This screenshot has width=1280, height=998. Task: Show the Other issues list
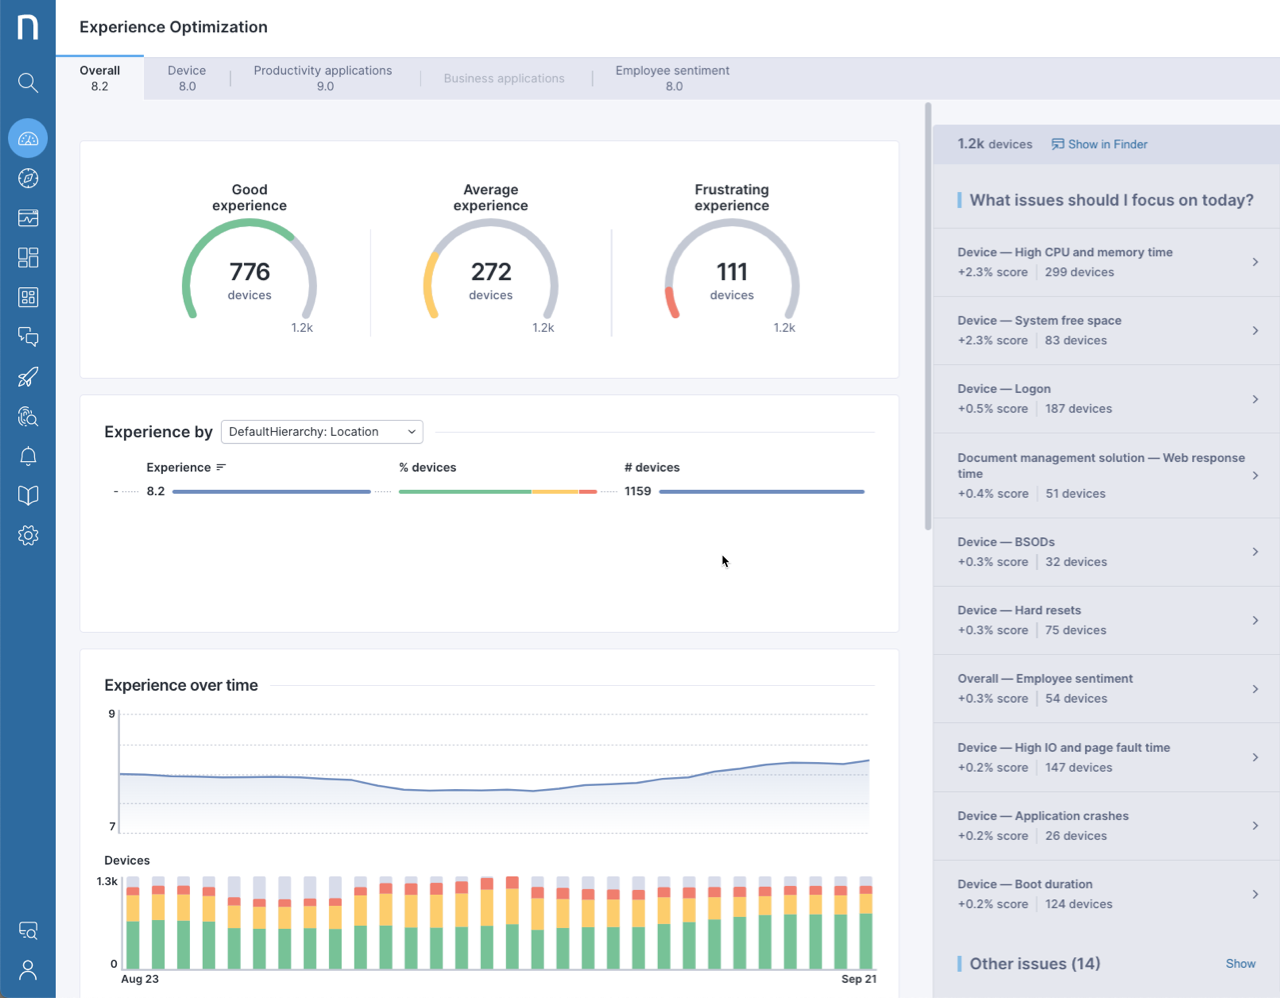1240,963
